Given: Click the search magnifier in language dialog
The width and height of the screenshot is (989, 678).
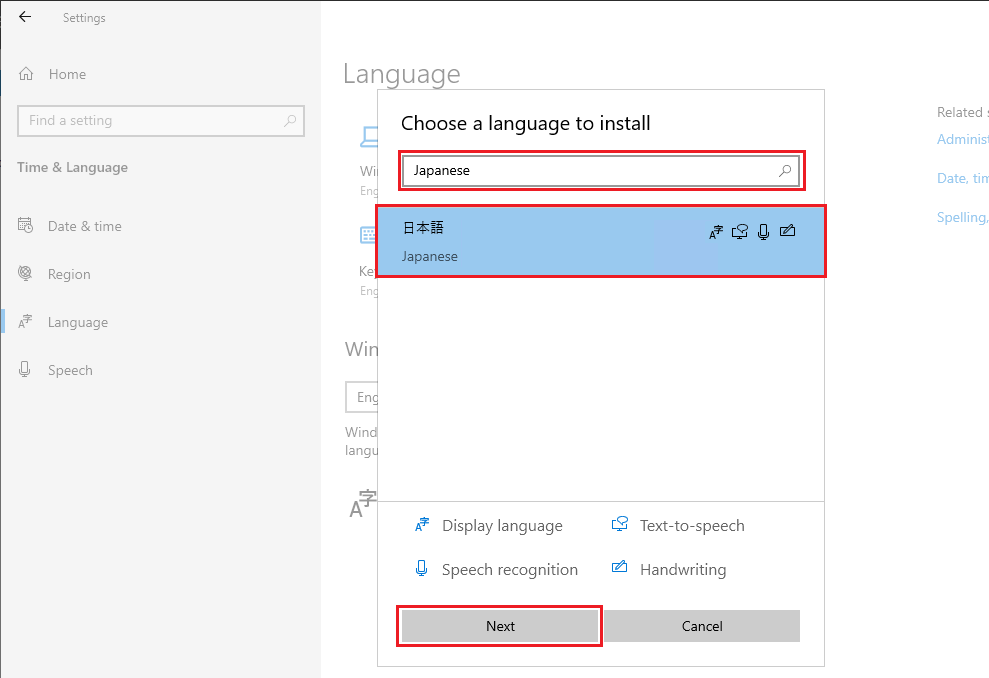Looking at the screenshot, I should coord(785,170).
